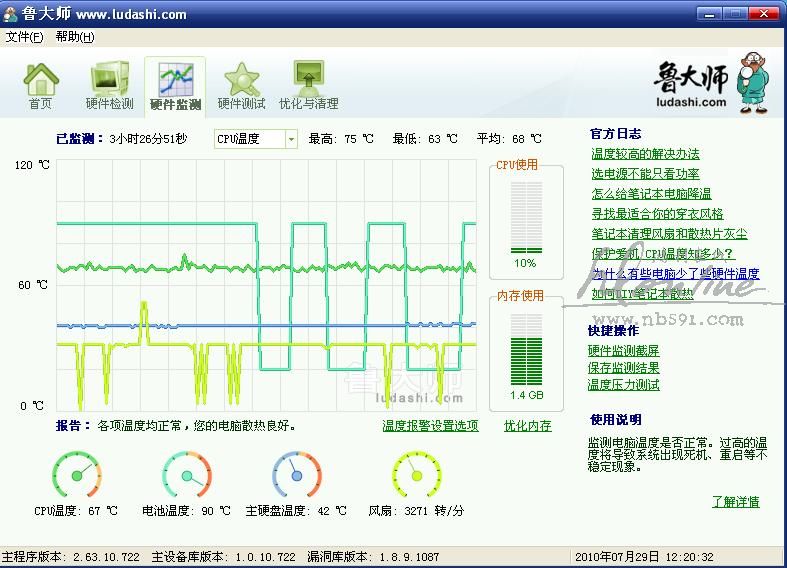Open the 硬件检测 hardware detection icon
787x568 pixels.
tap(109, 80)
